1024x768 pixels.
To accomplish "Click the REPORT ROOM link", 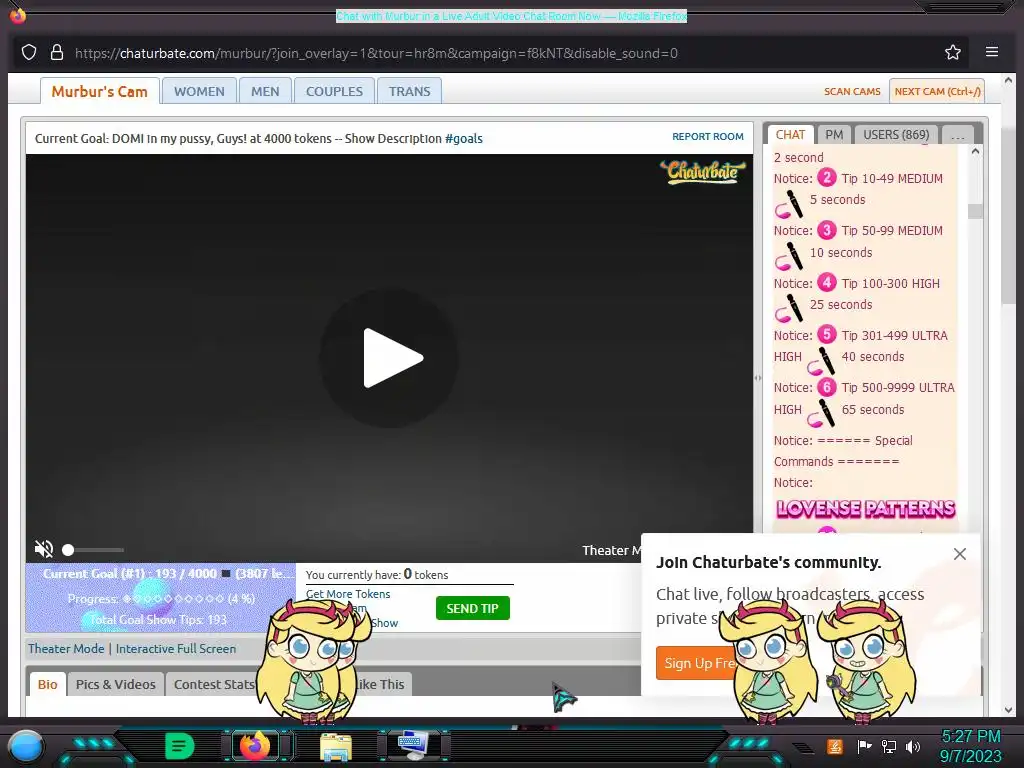I will 708,136.
